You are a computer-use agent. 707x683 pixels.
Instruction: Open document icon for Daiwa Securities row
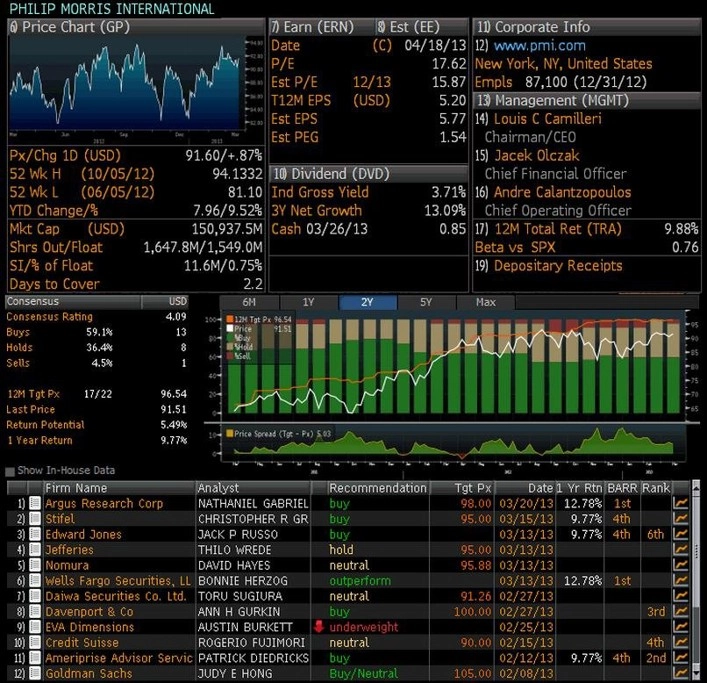tap(35, 596)
